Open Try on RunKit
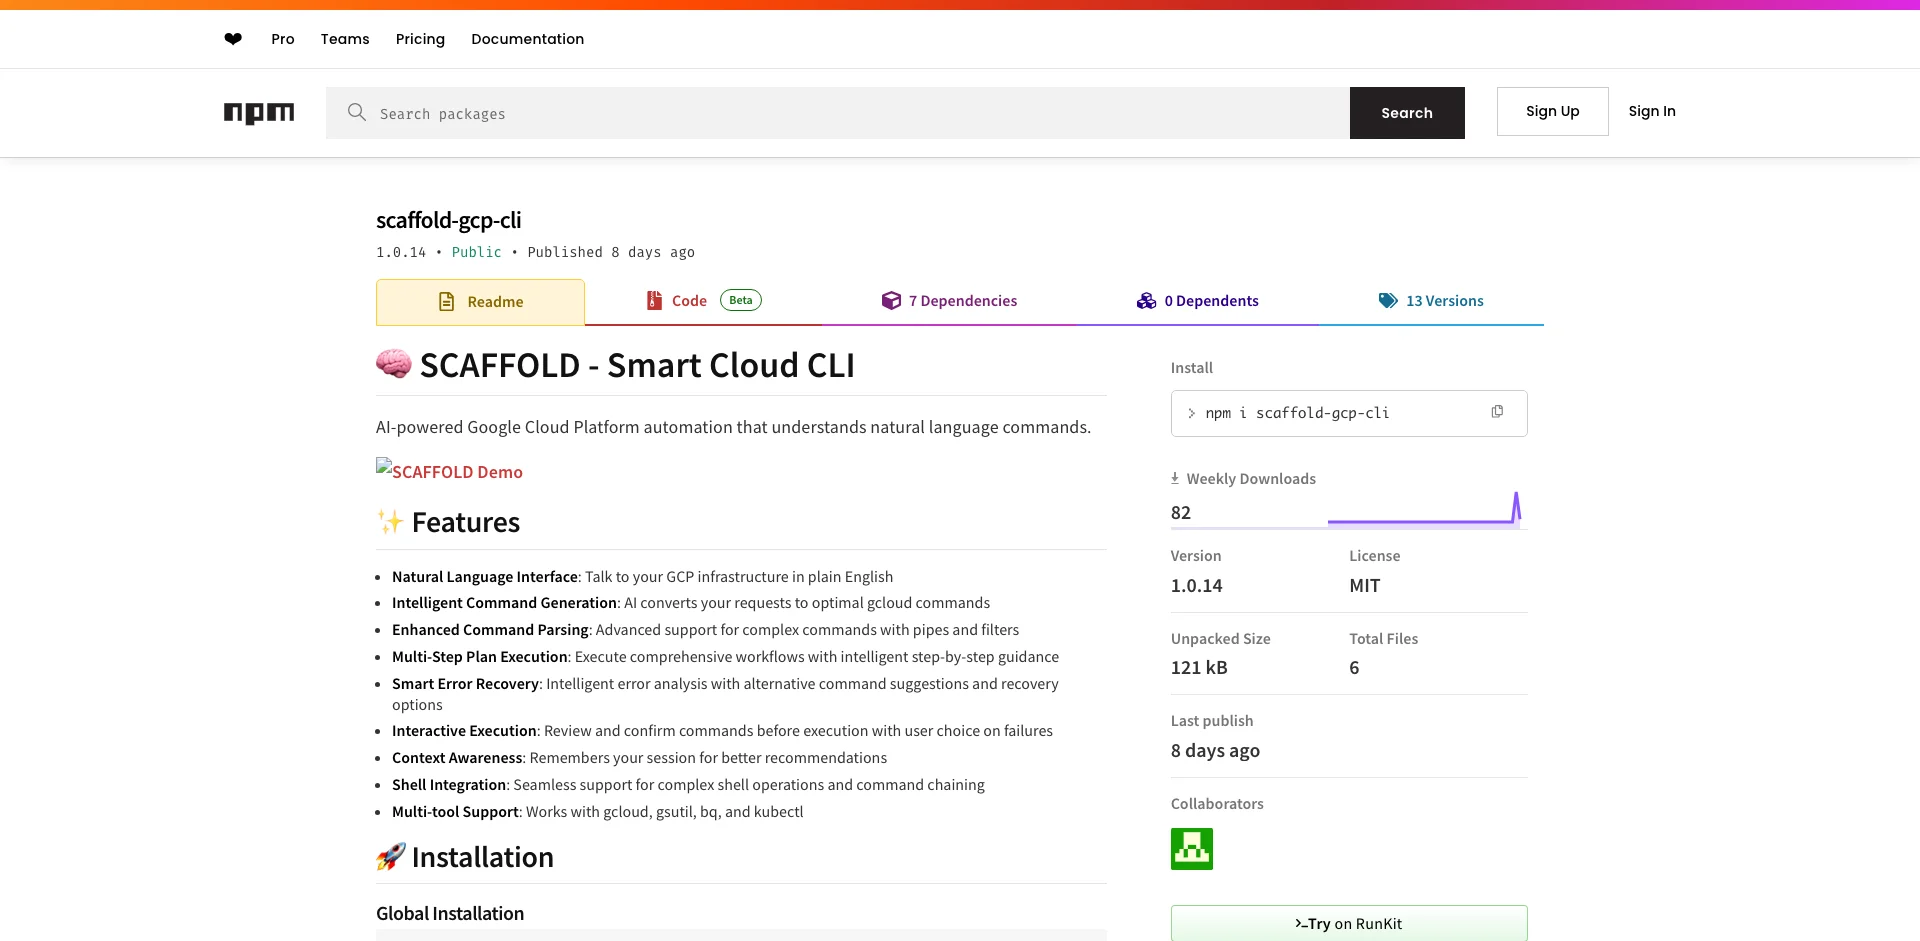This screenshot has height=941, width=1920. (x=1348, y=922)
